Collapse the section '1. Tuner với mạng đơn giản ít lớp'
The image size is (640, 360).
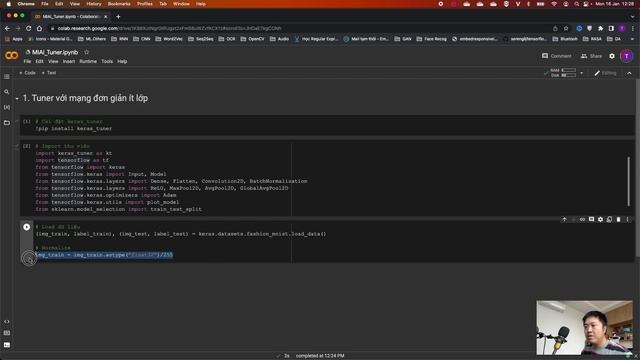17,98
